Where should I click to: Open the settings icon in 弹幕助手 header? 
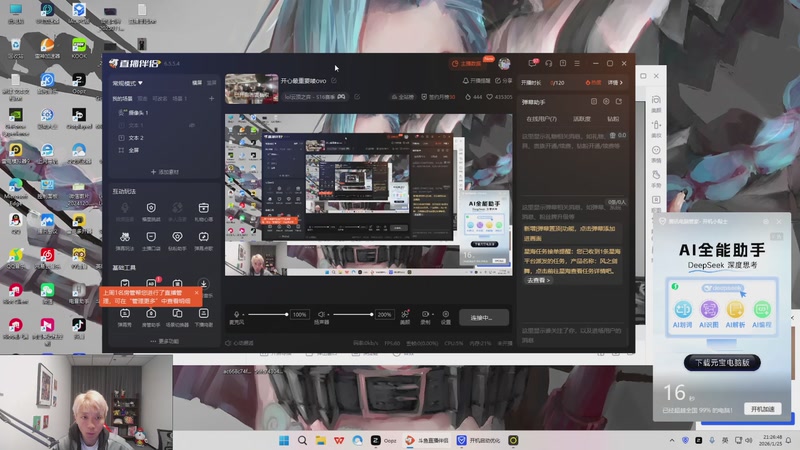click(606, 102)
